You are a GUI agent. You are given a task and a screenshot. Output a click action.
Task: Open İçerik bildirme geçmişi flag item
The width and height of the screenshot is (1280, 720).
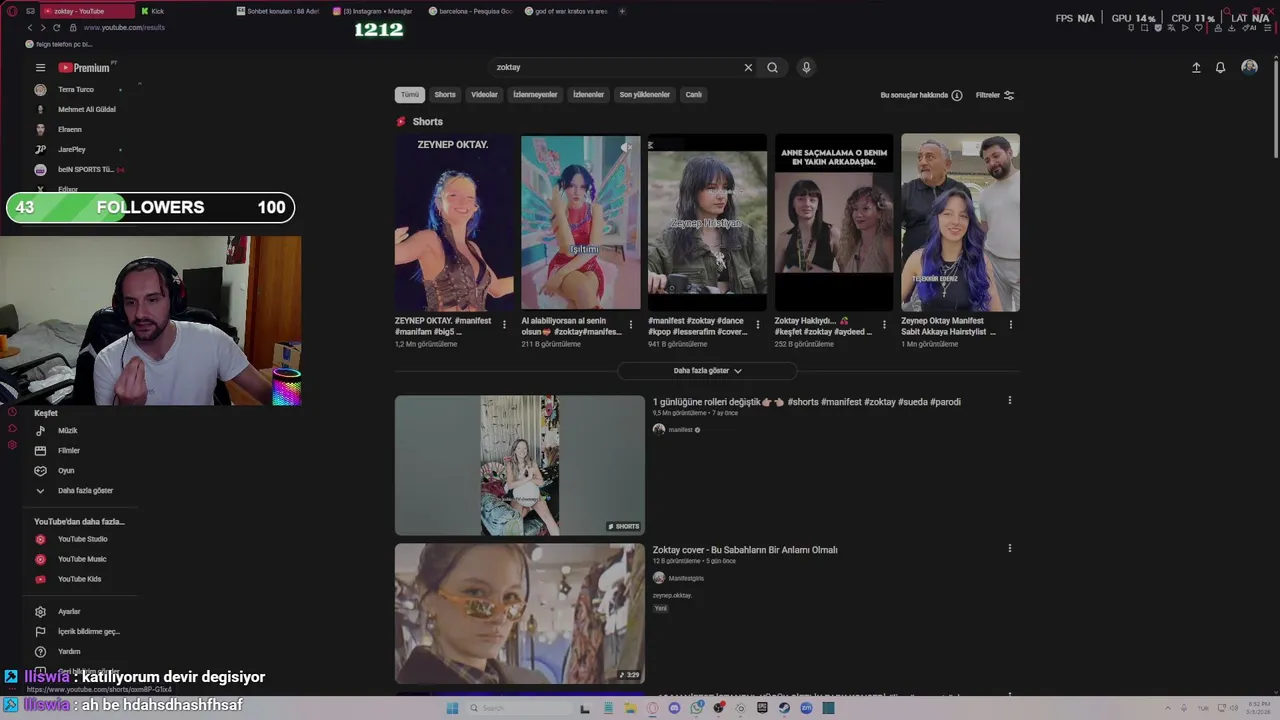(x=88, y=632)
